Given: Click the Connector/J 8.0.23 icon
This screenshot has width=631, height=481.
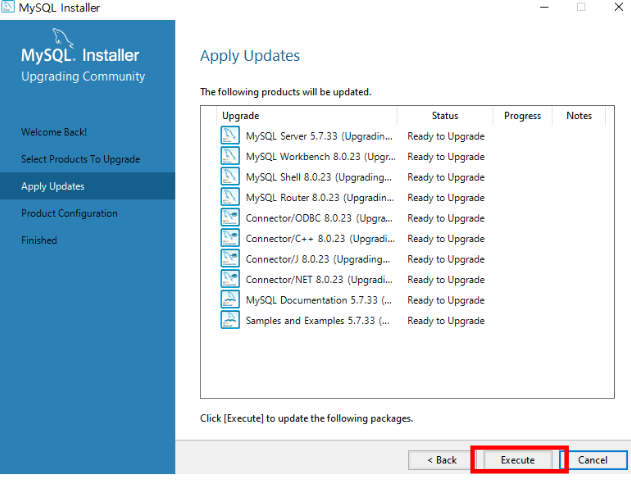Looking at the screenshot, I should tap(230, 259).
